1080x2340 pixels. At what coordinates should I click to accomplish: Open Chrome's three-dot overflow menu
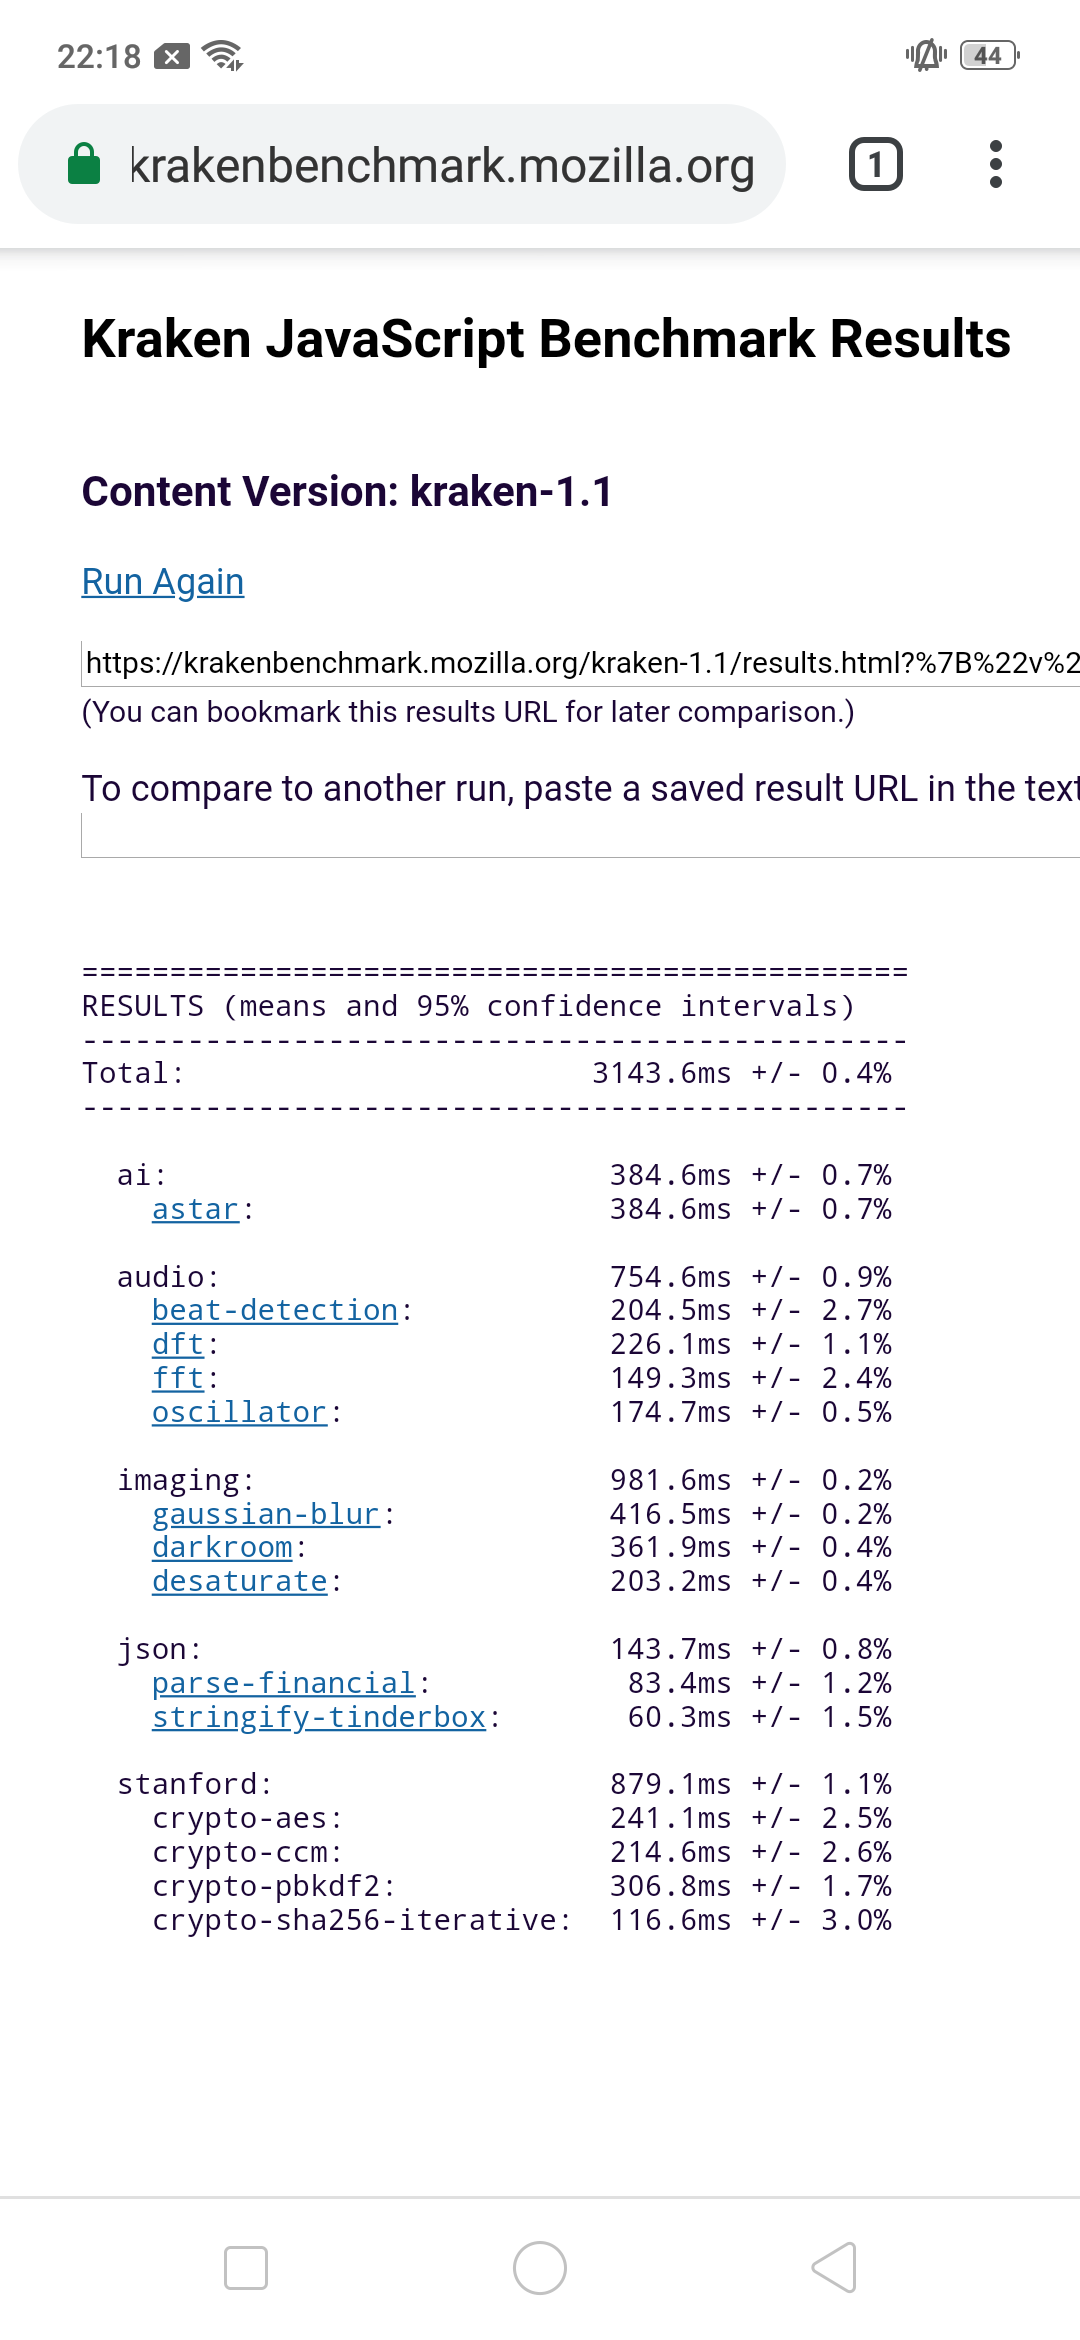[x=995, y=165]
